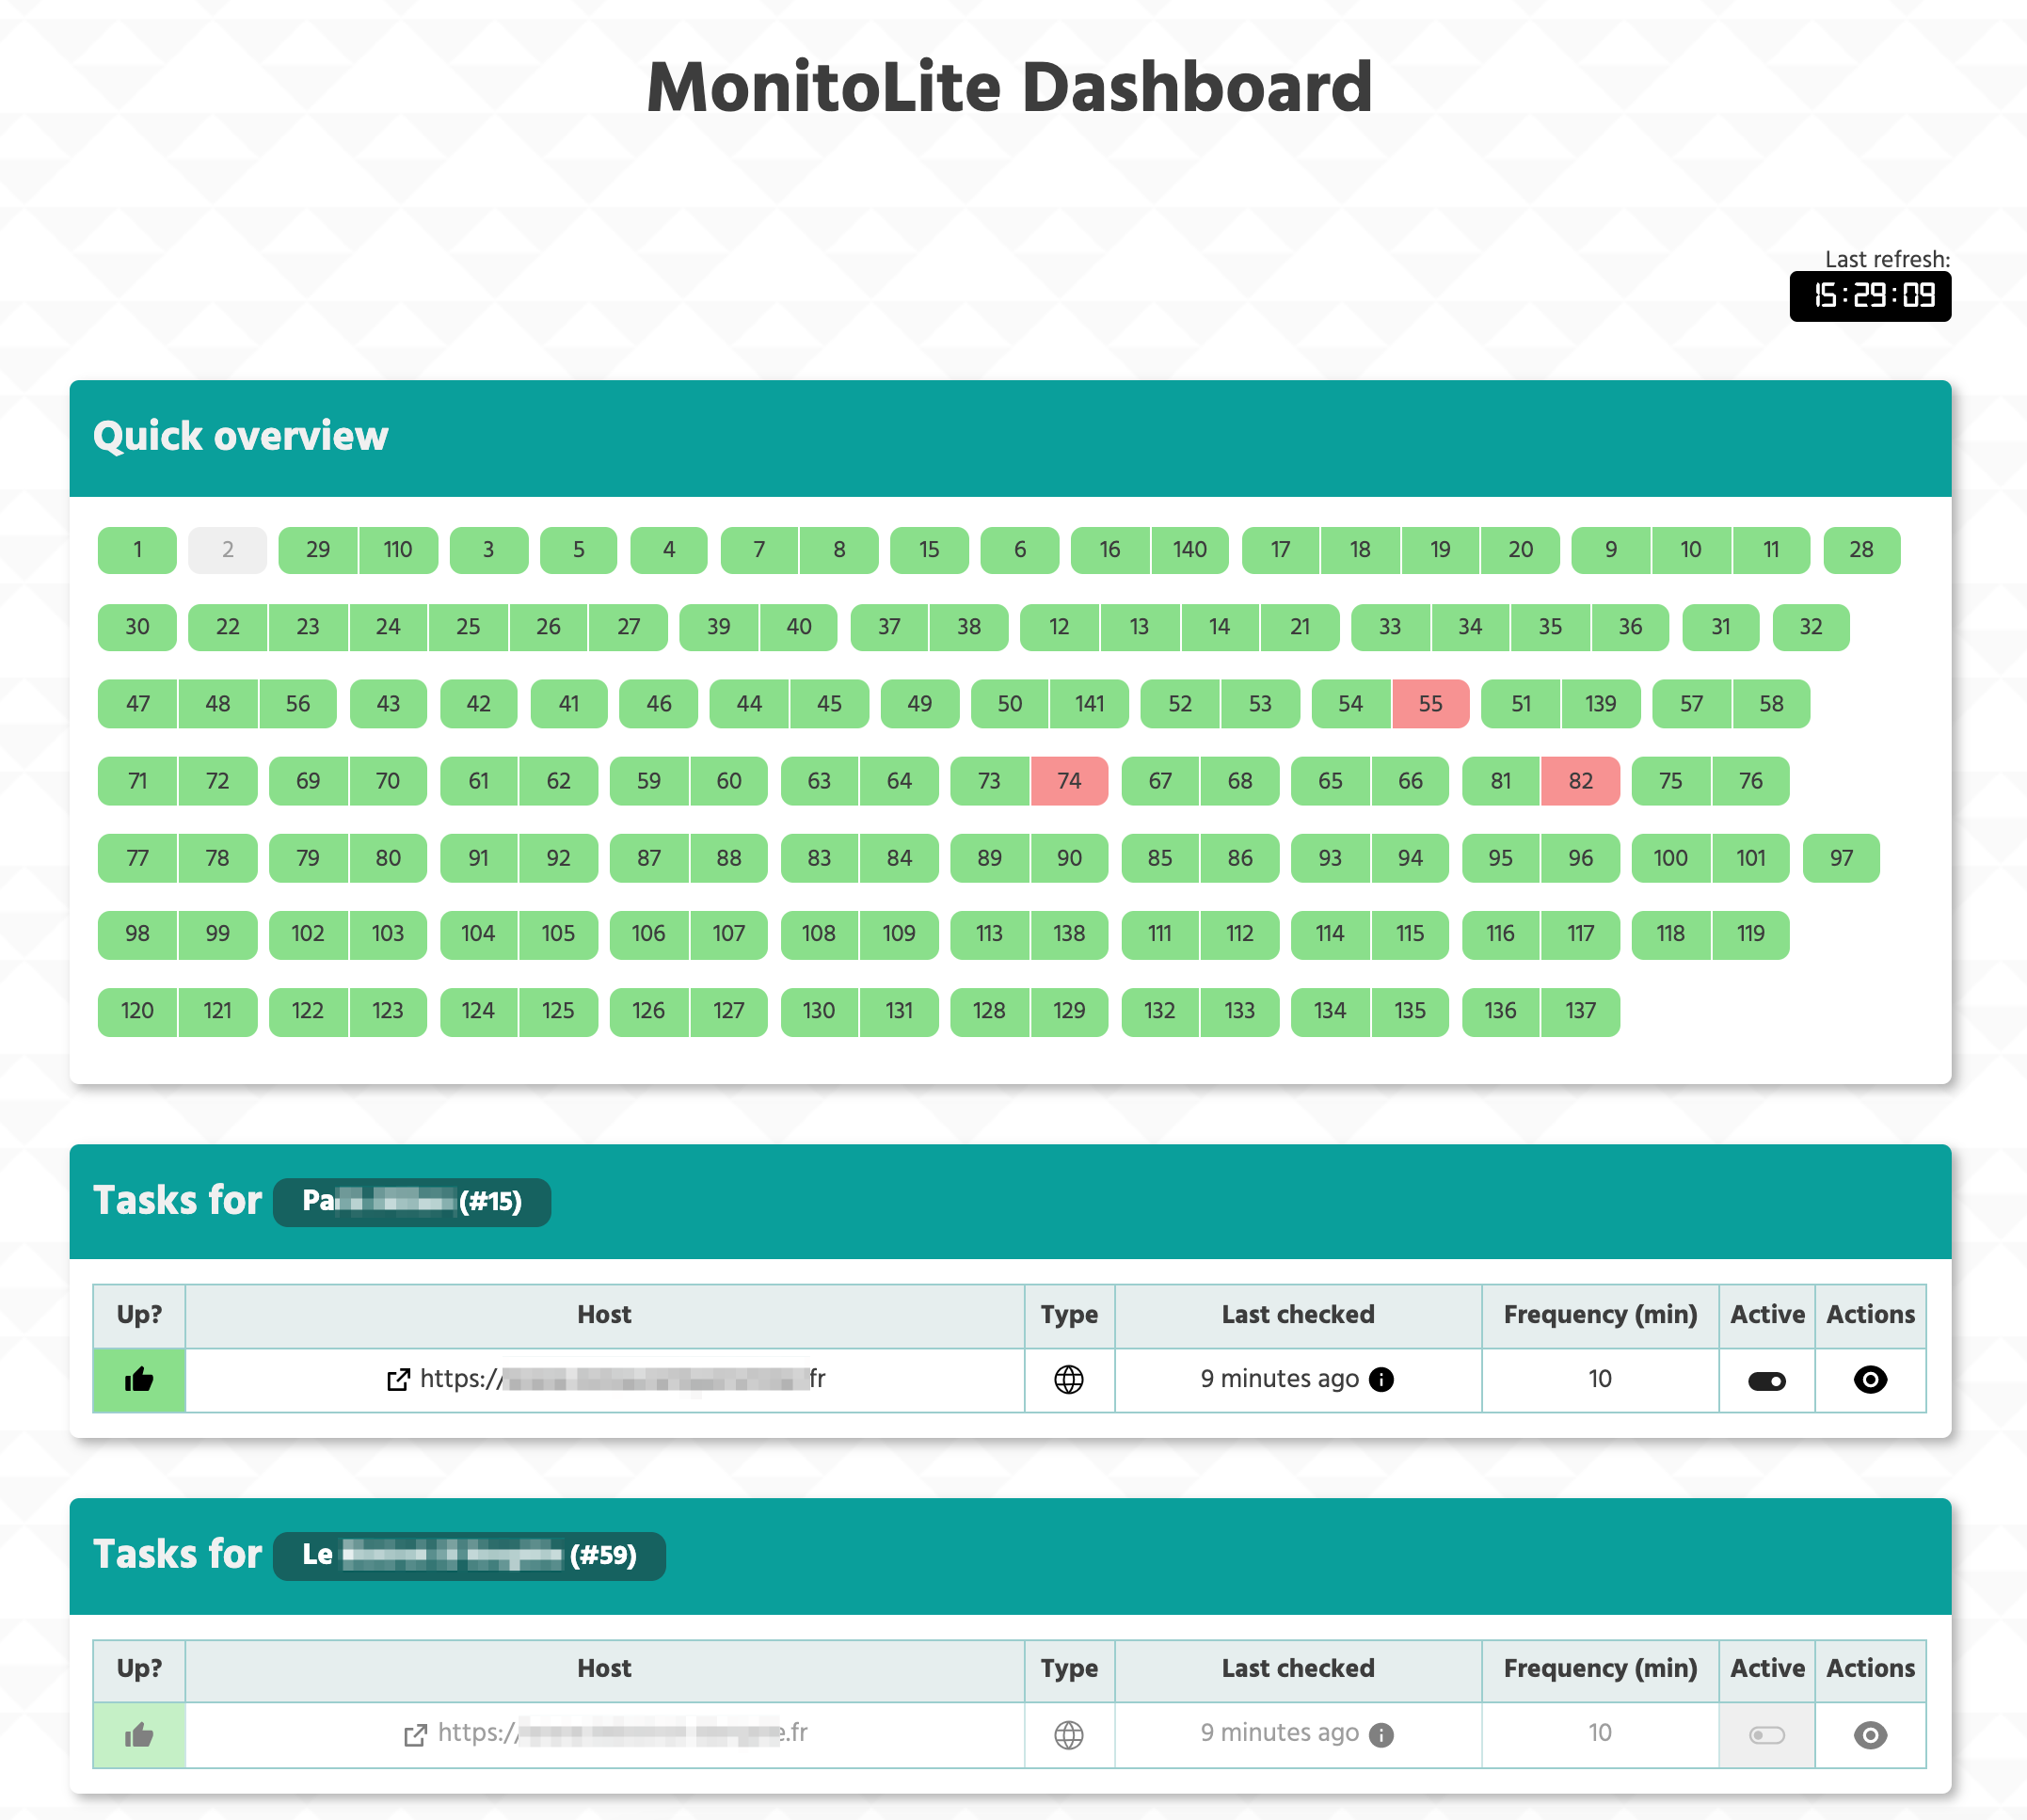Click overview tile 120

point(137,1011)
